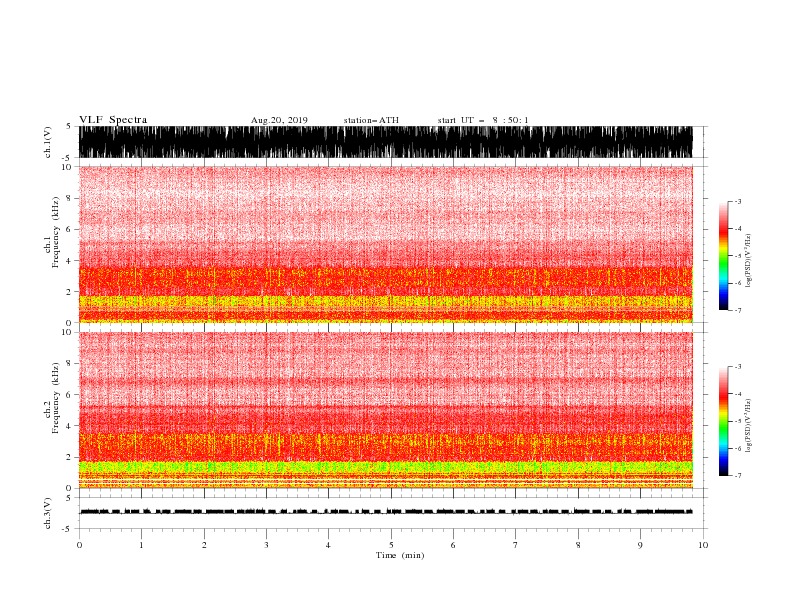Click time axis tick label "9"
The width and height of the screenshot is (792, 612).
[640, 545]
